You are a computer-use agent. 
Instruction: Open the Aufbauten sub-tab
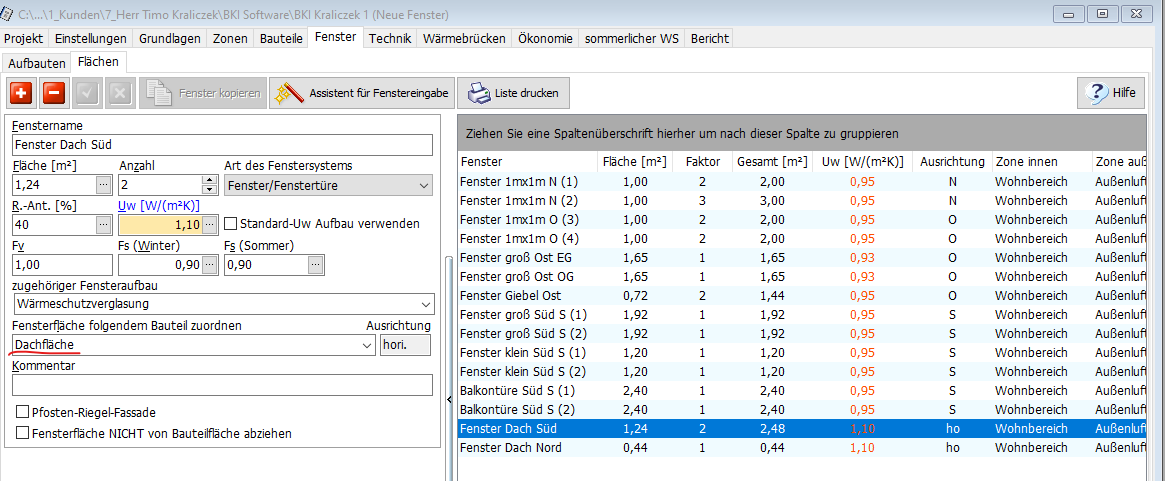point(36,62)
